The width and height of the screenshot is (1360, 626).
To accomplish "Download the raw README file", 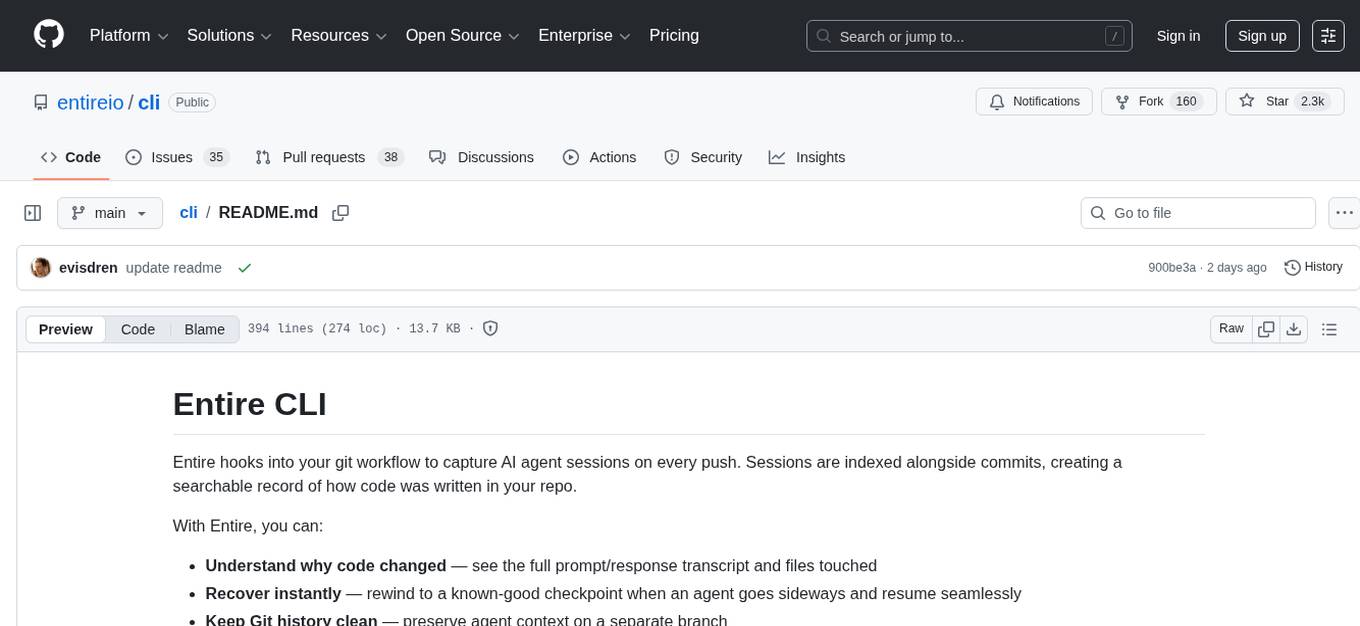I will tap(1294, 329).
